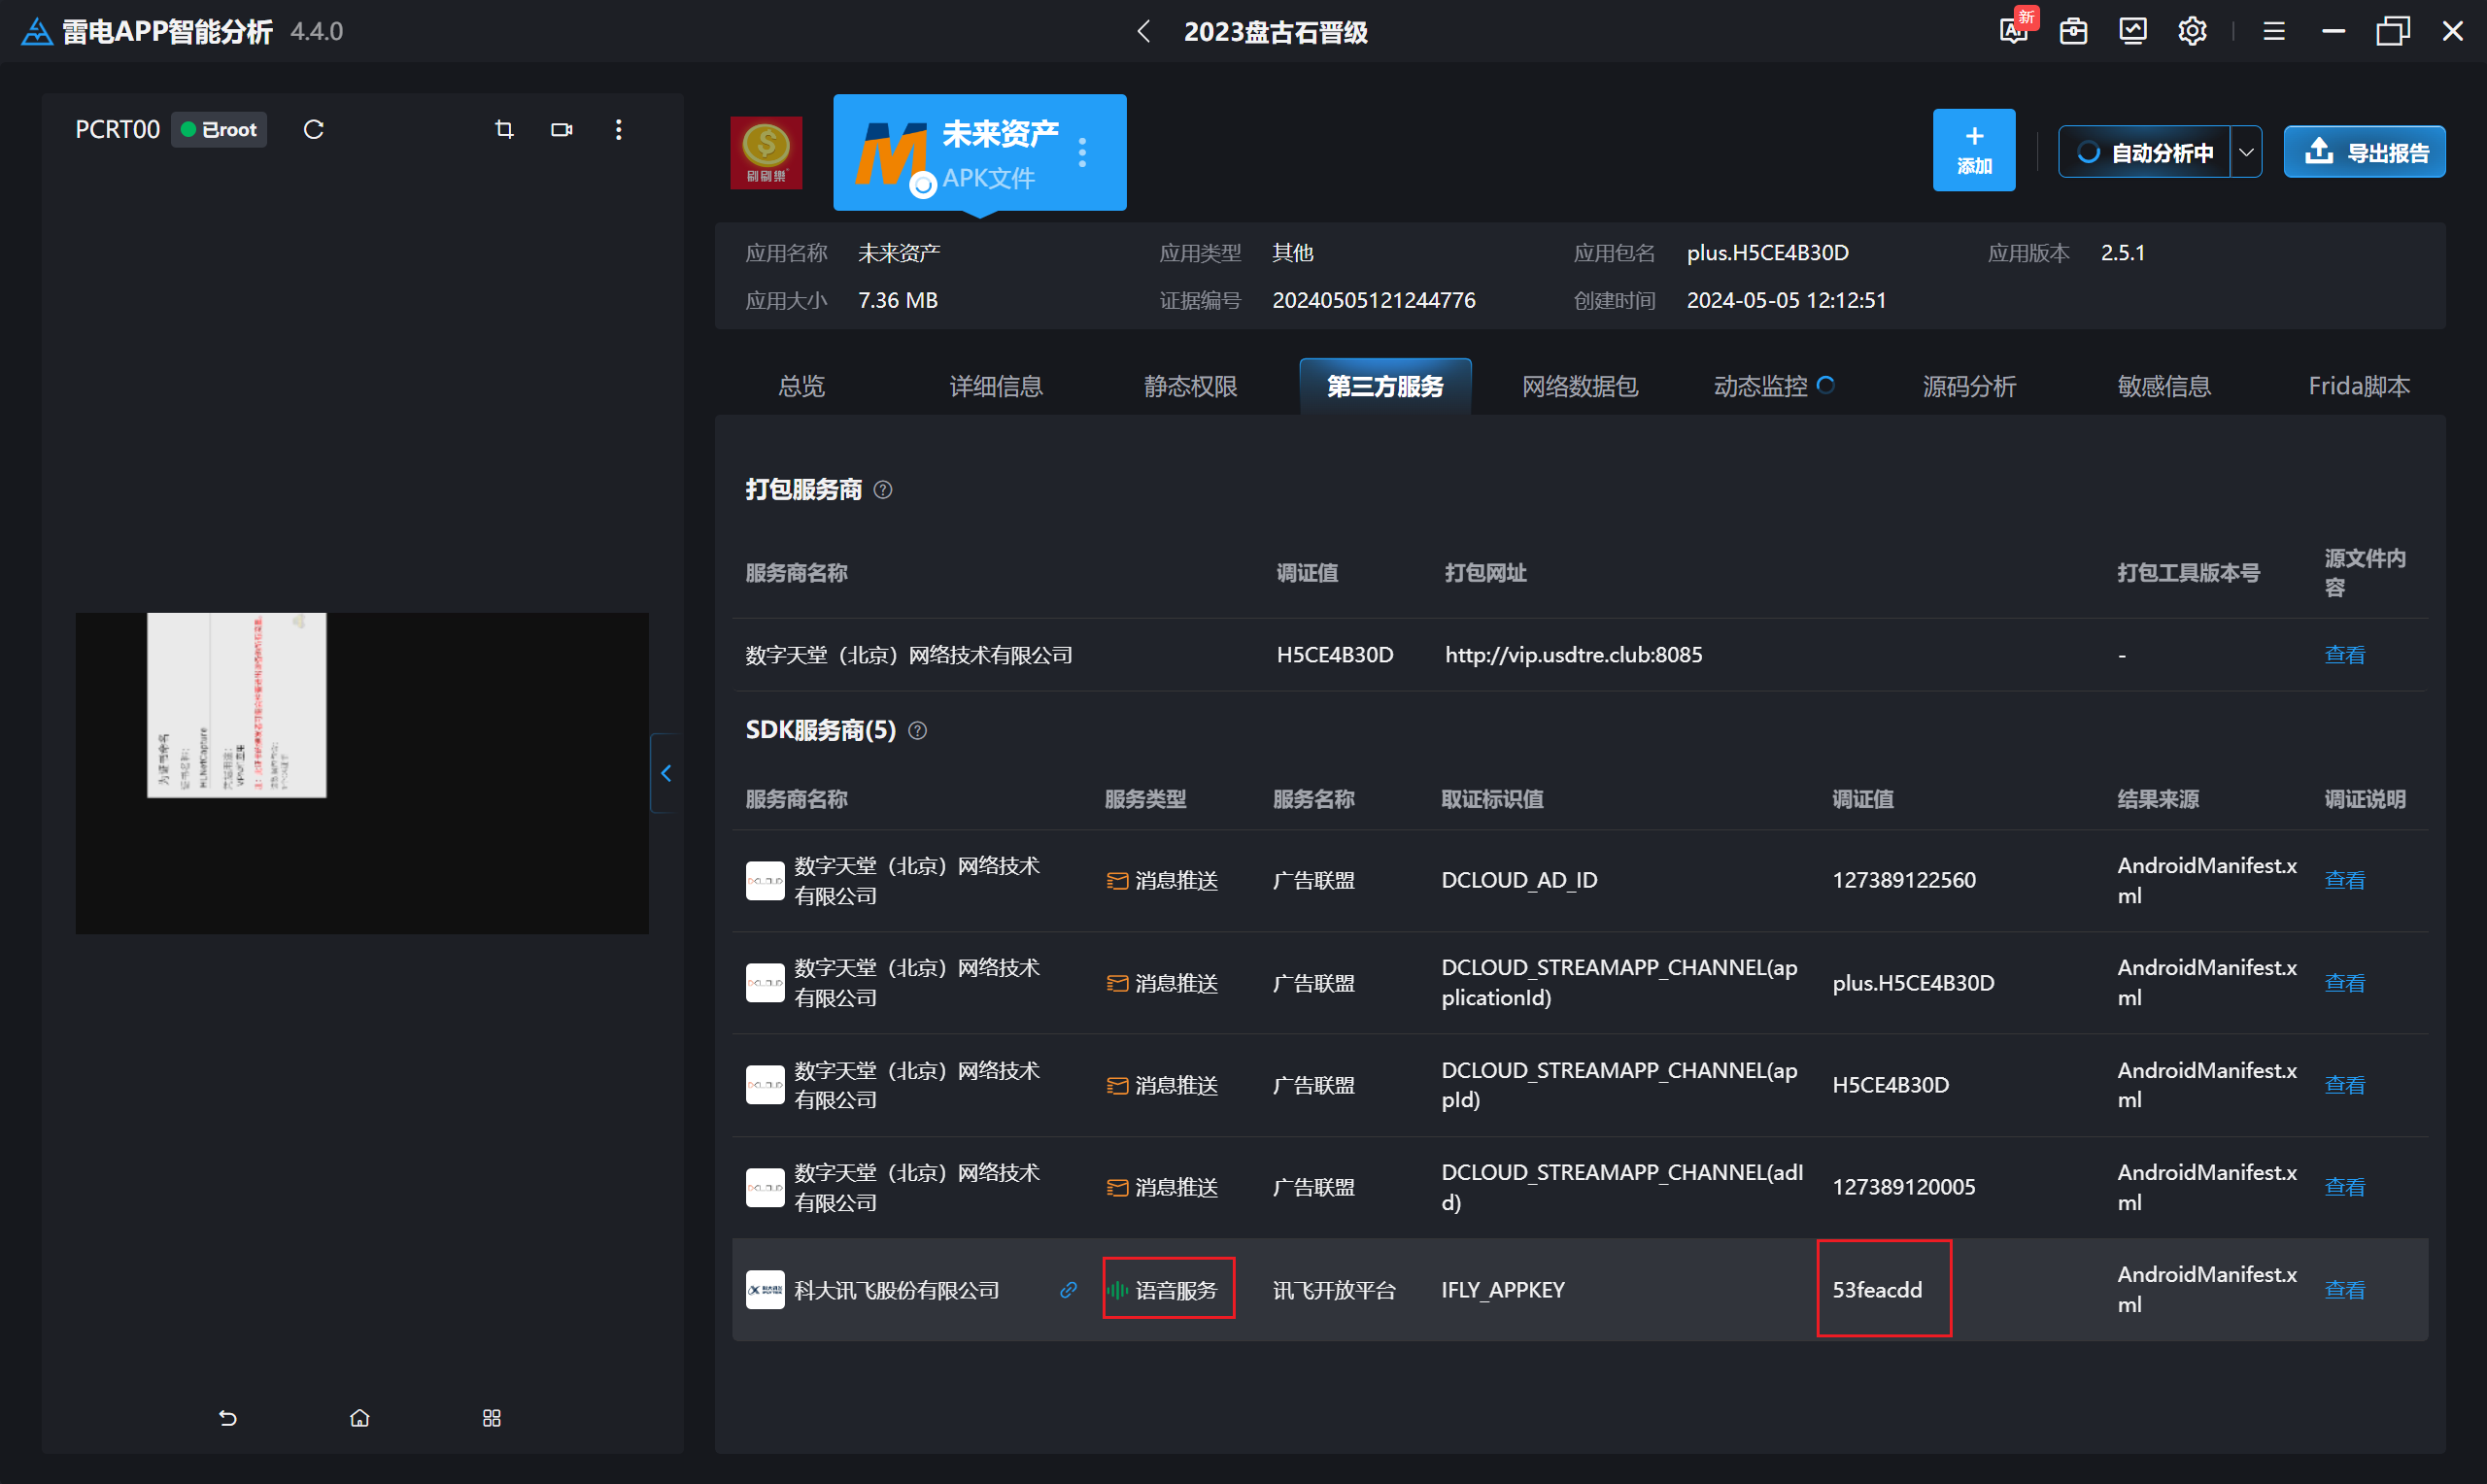Viewport: 2487px width, 1484px height.
Task: Switch to the 总览 tab
Action: pos(802,386)
